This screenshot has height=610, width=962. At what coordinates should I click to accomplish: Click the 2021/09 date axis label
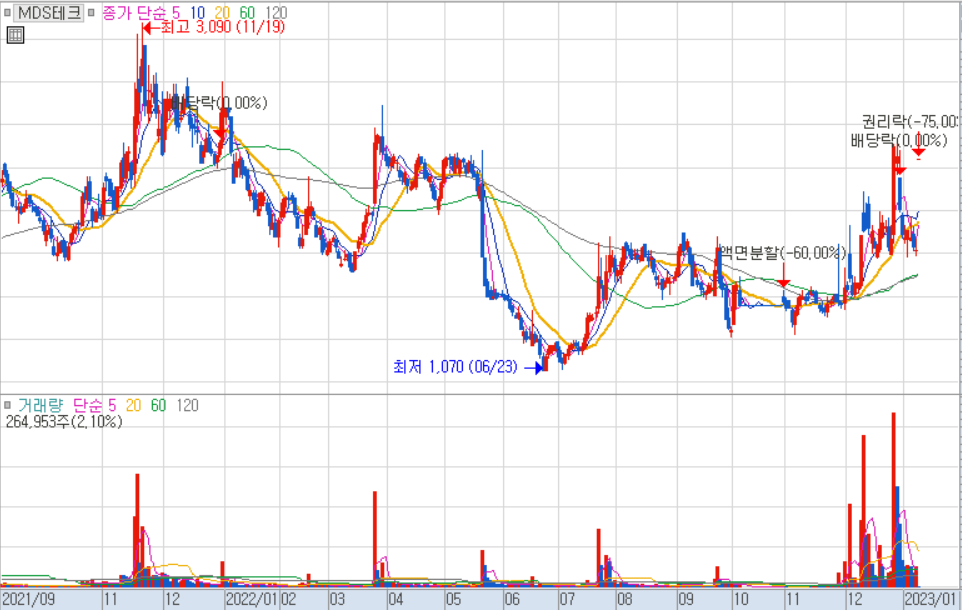tap(28, 599)
